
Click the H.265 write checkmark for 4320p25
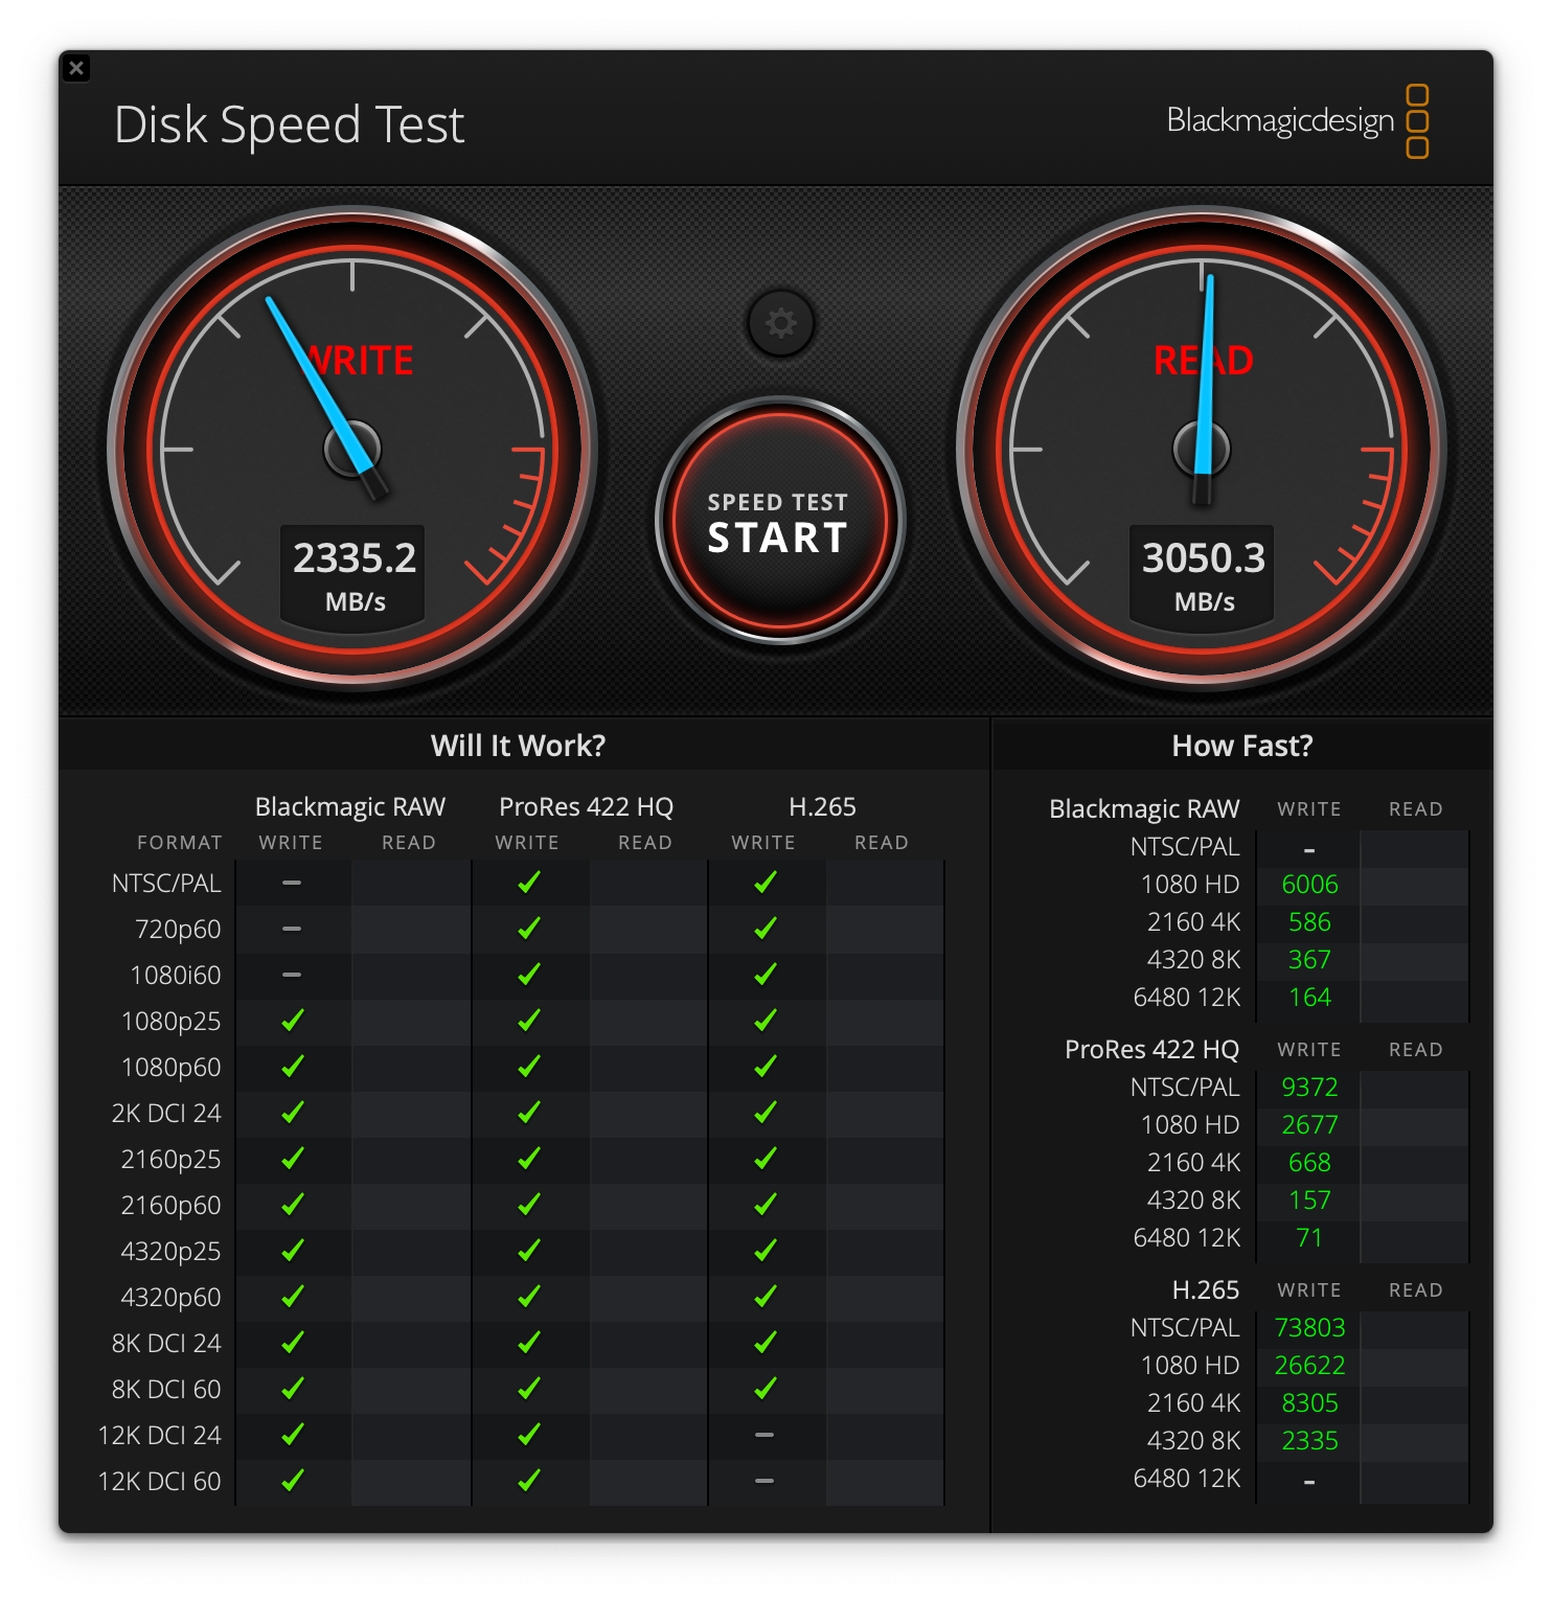coord(765,1250)
